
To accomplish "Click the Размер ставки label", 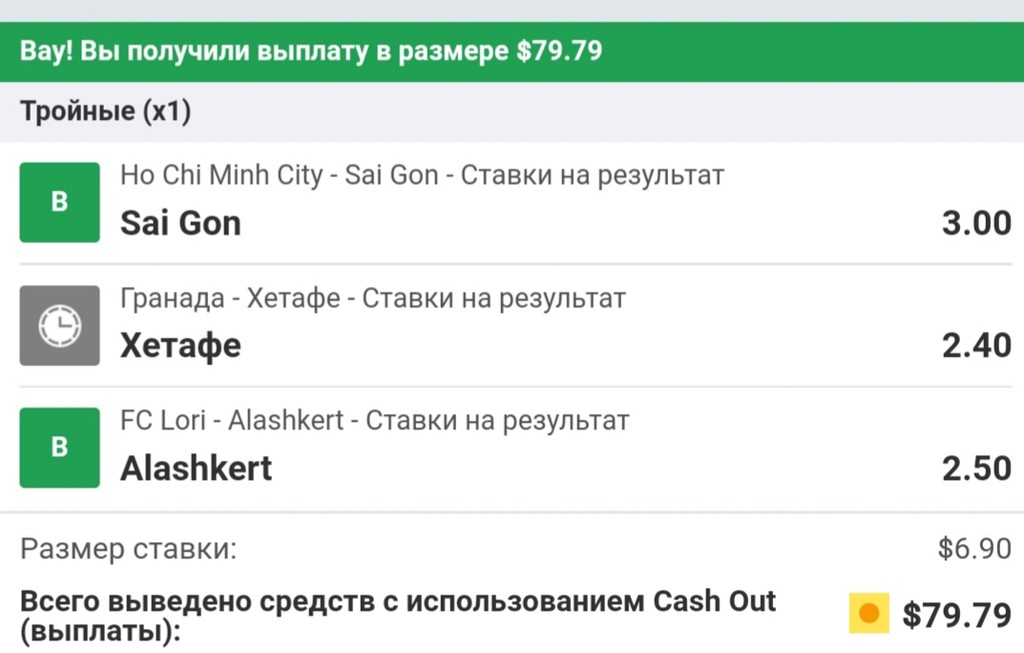I will pos(129,548).
